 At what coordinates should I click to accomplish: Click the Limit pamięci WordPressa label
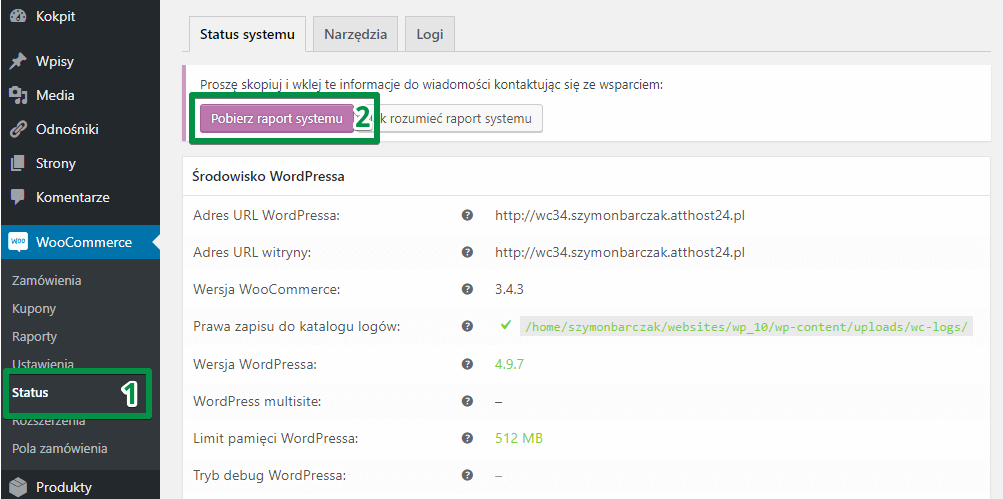275,438
